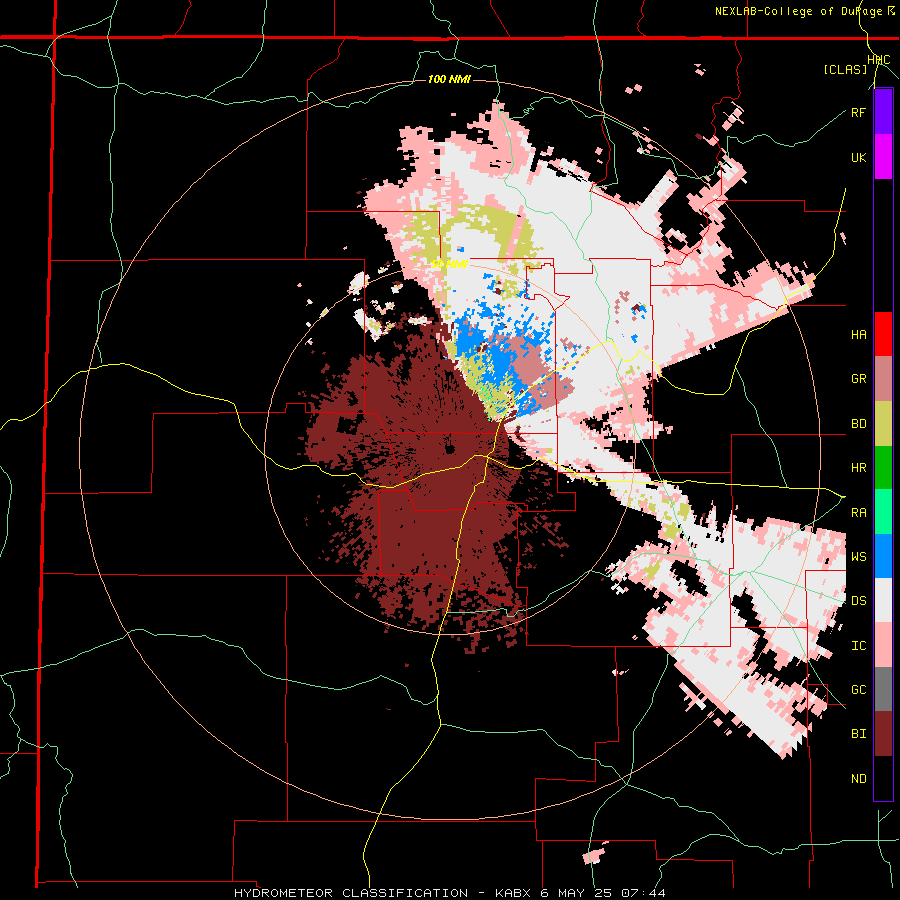
Task: Click the mint green RA legend block
Action: pos(883,512)
